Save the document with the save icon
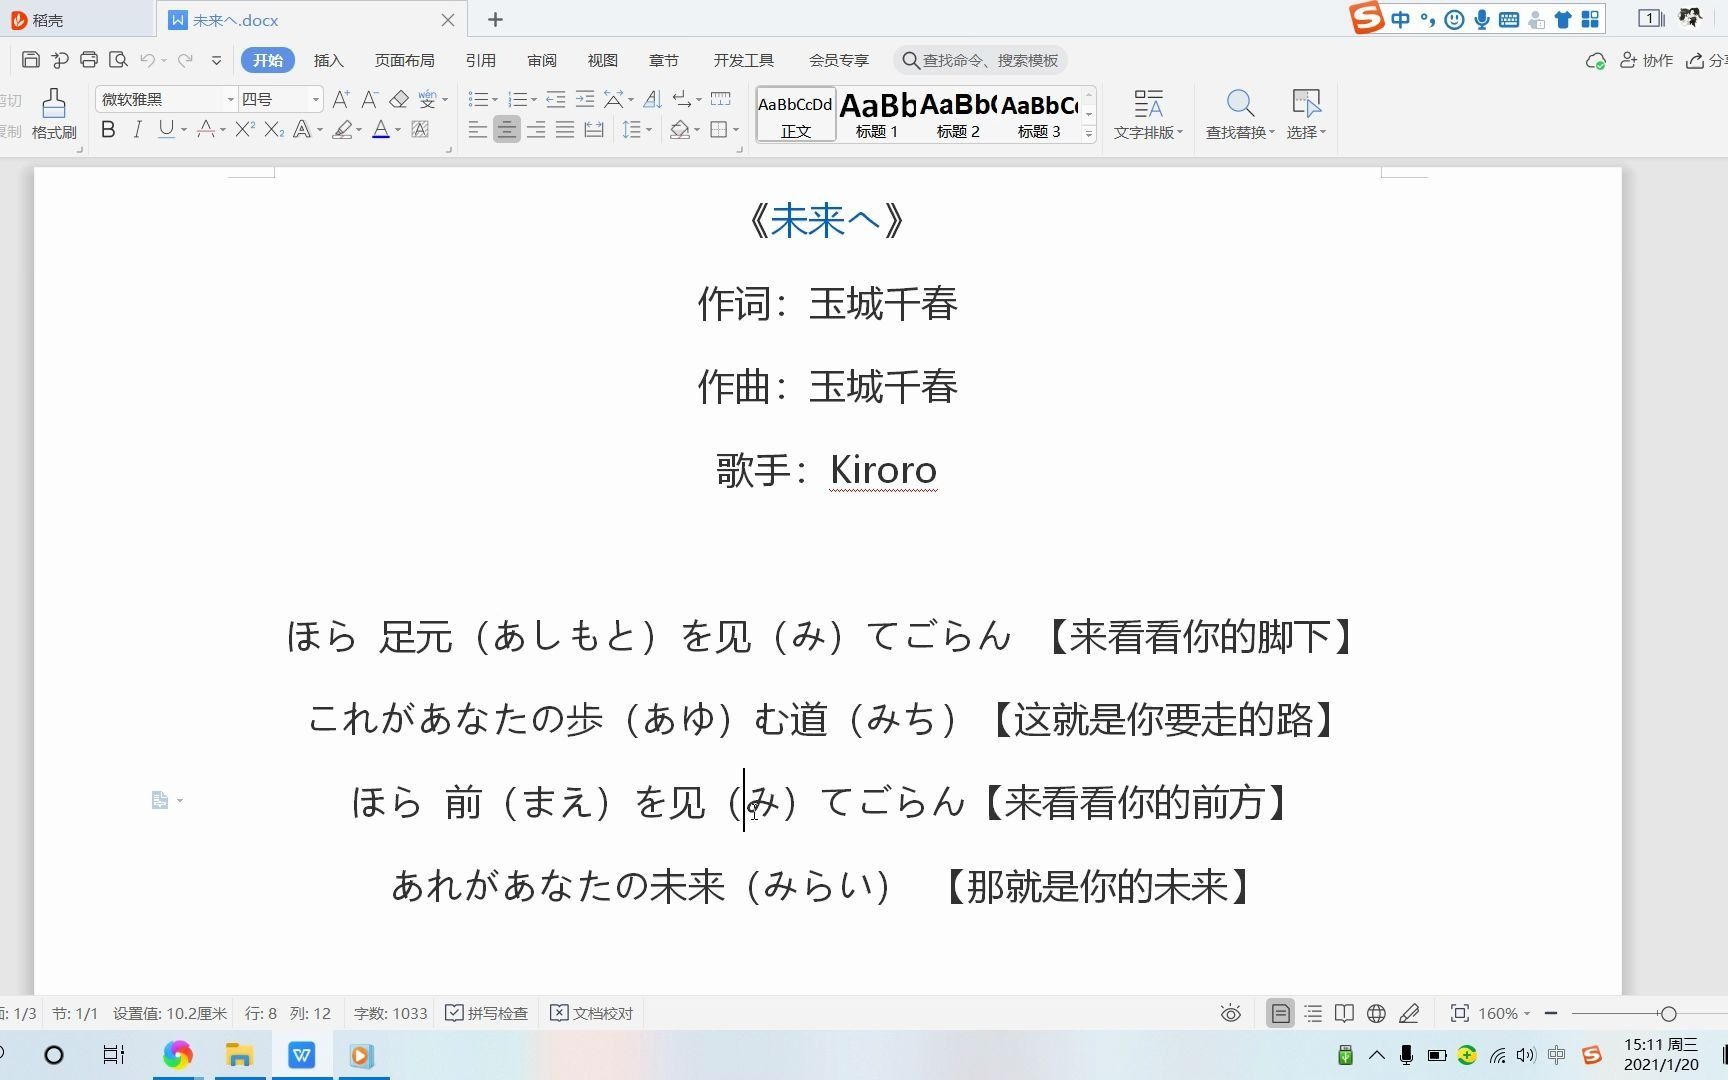 [x=30, y=60]
